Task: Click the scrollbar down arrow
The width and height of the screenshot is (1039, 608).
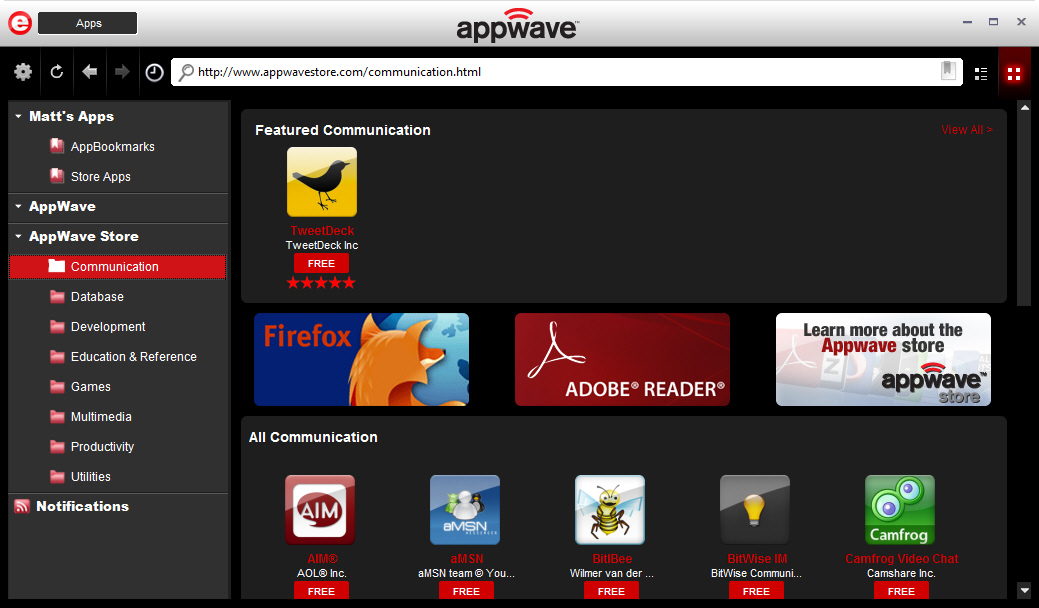Action: [1024, 590]
